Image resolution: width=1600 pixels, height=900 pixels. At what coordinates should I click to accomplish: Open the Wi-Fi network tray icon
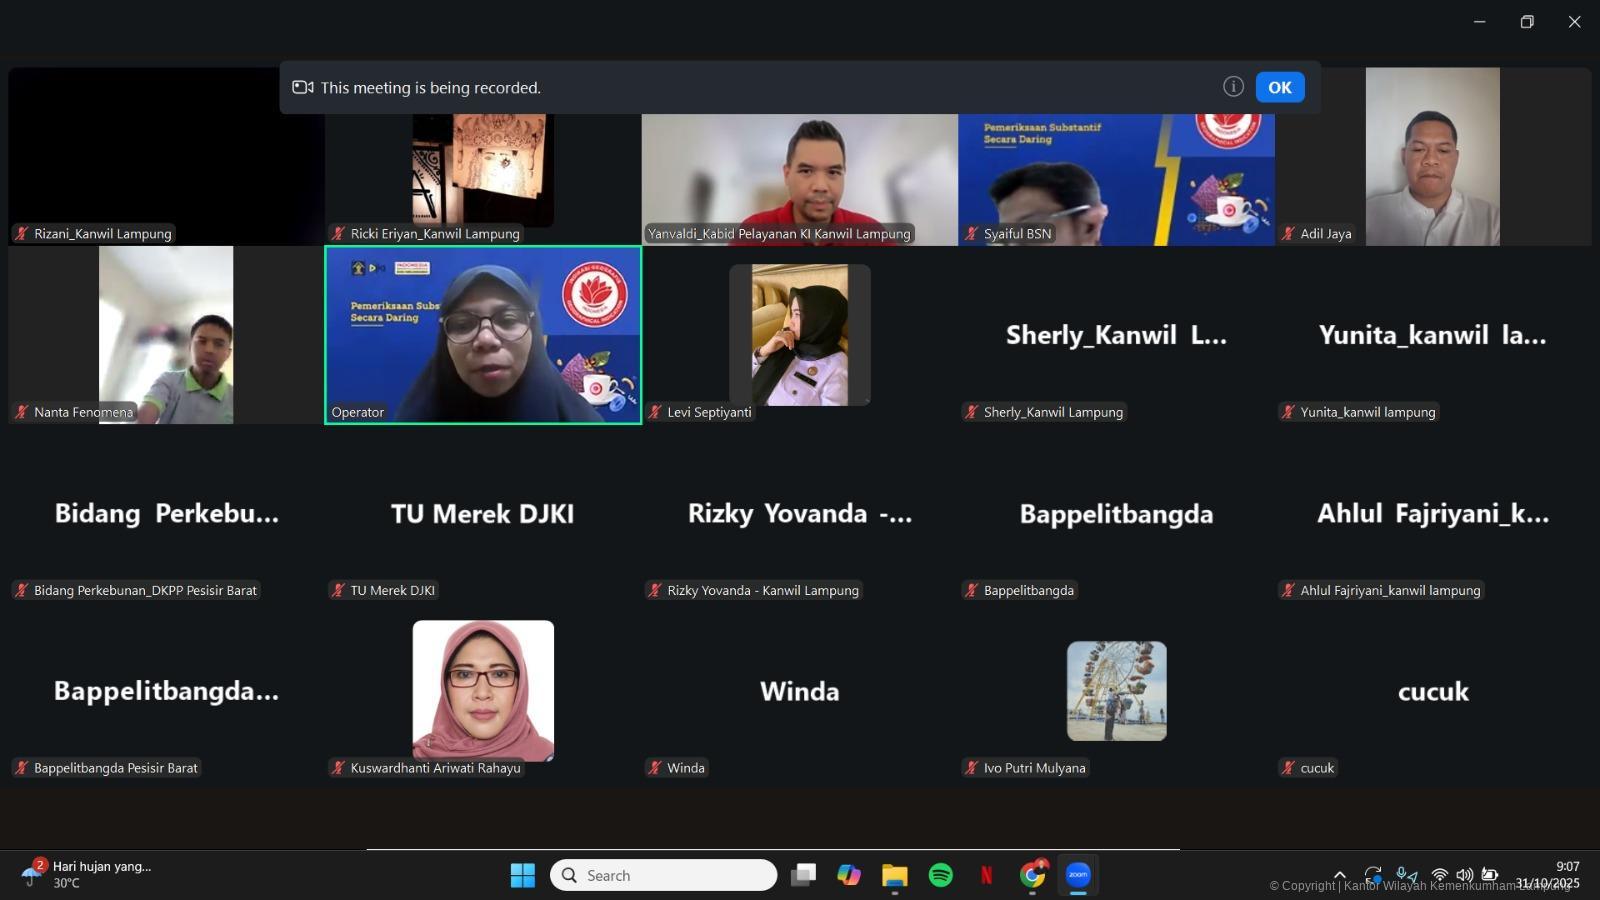coord(1439,875)
